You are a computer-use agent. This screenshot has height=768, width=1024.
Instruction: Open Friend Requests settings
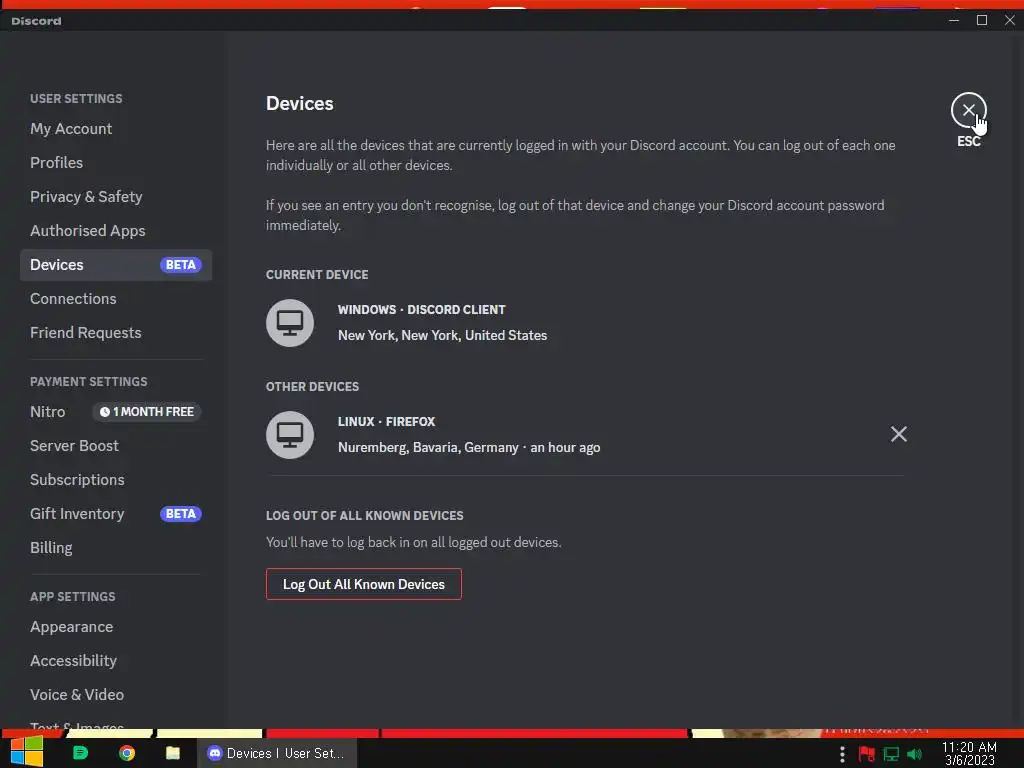click(116, 333)
